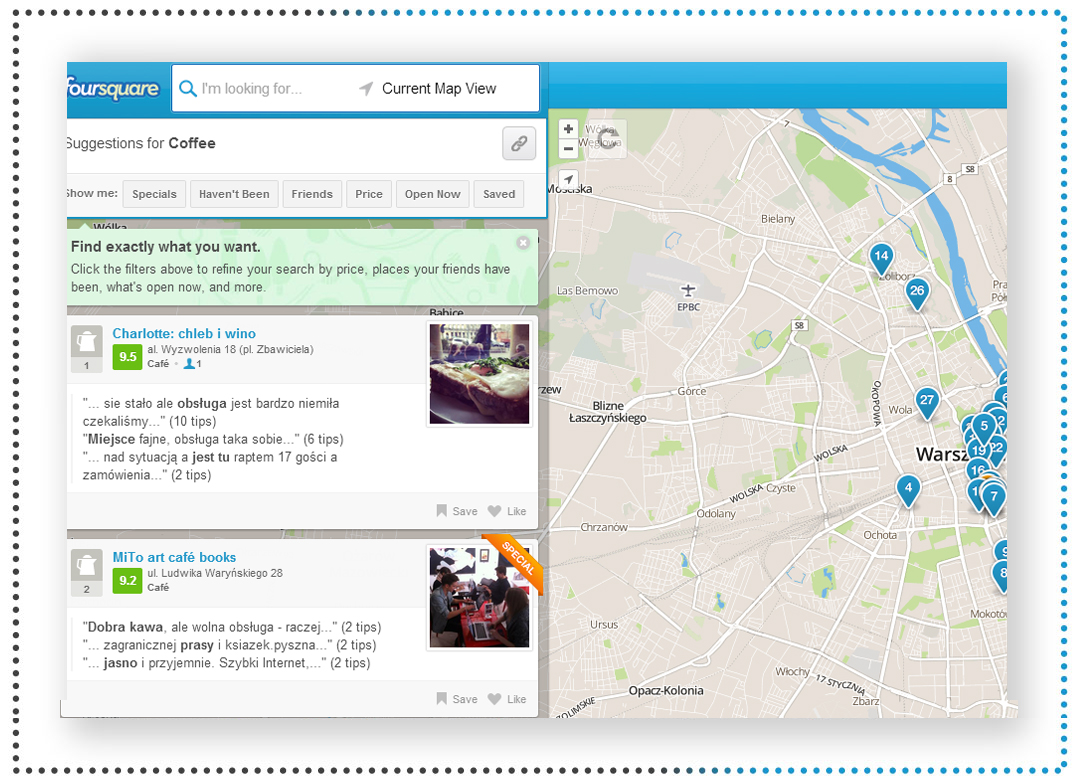Image resolution: width=1080 pixels, height=784 pixels.
Task: Open Charlotte: chleb i wino venue link
Action: [184, 334]
